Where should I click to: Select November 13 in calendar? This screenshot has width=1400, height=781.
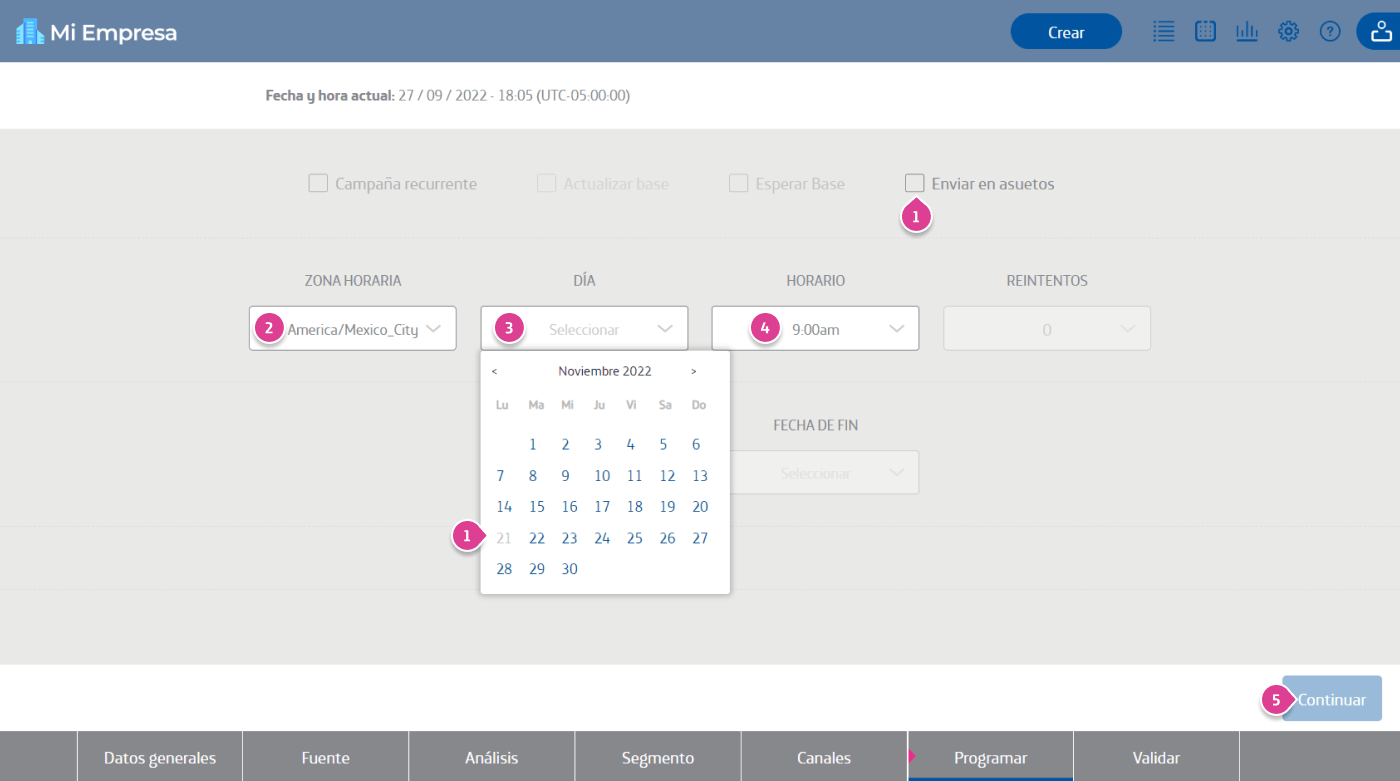point(700,476)
